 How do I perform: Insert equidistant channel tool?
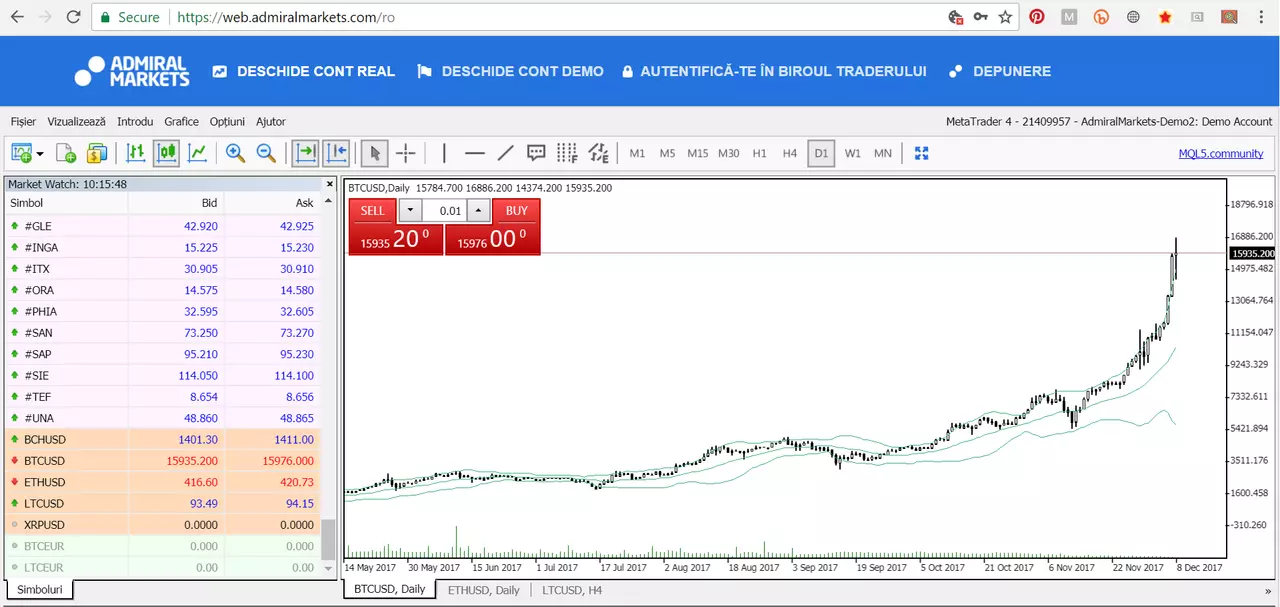pos(598,153)
